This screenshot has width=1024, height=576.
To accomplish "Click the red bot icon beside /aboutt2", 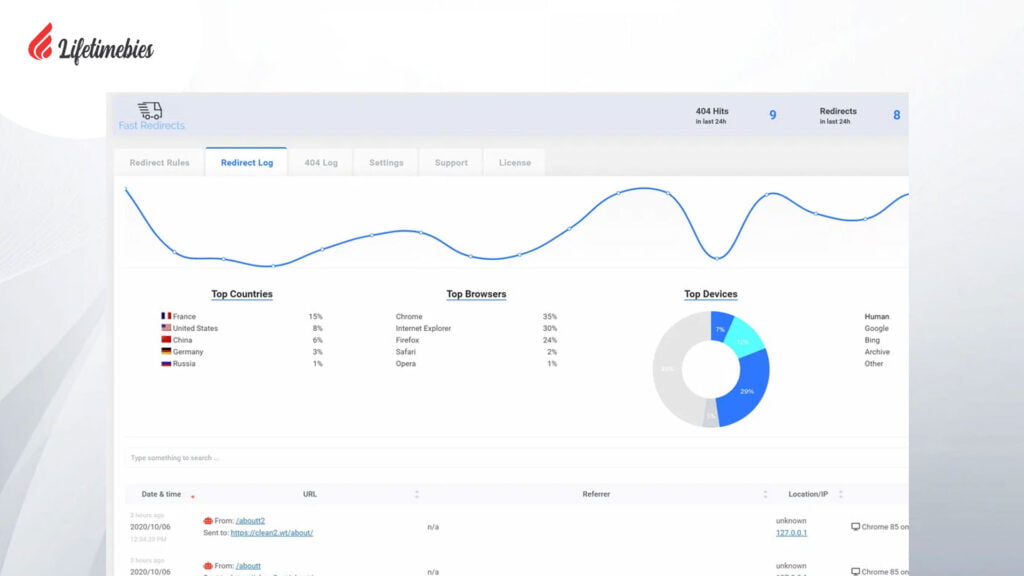I will [x=208, y=520].
